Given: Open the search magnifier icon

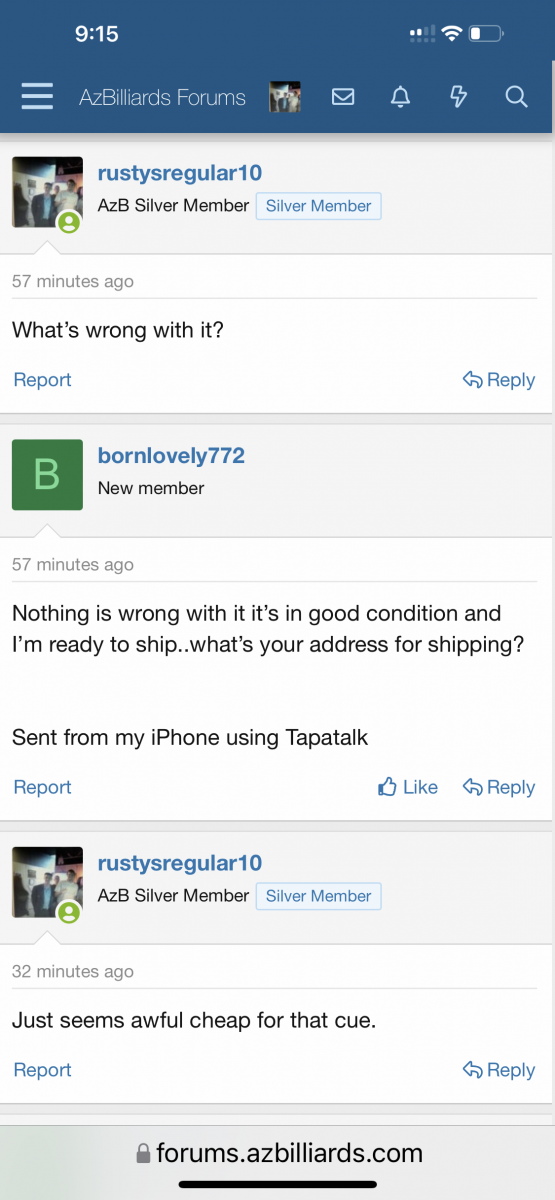Looking at the screenshot, I should tap(516, 97).
